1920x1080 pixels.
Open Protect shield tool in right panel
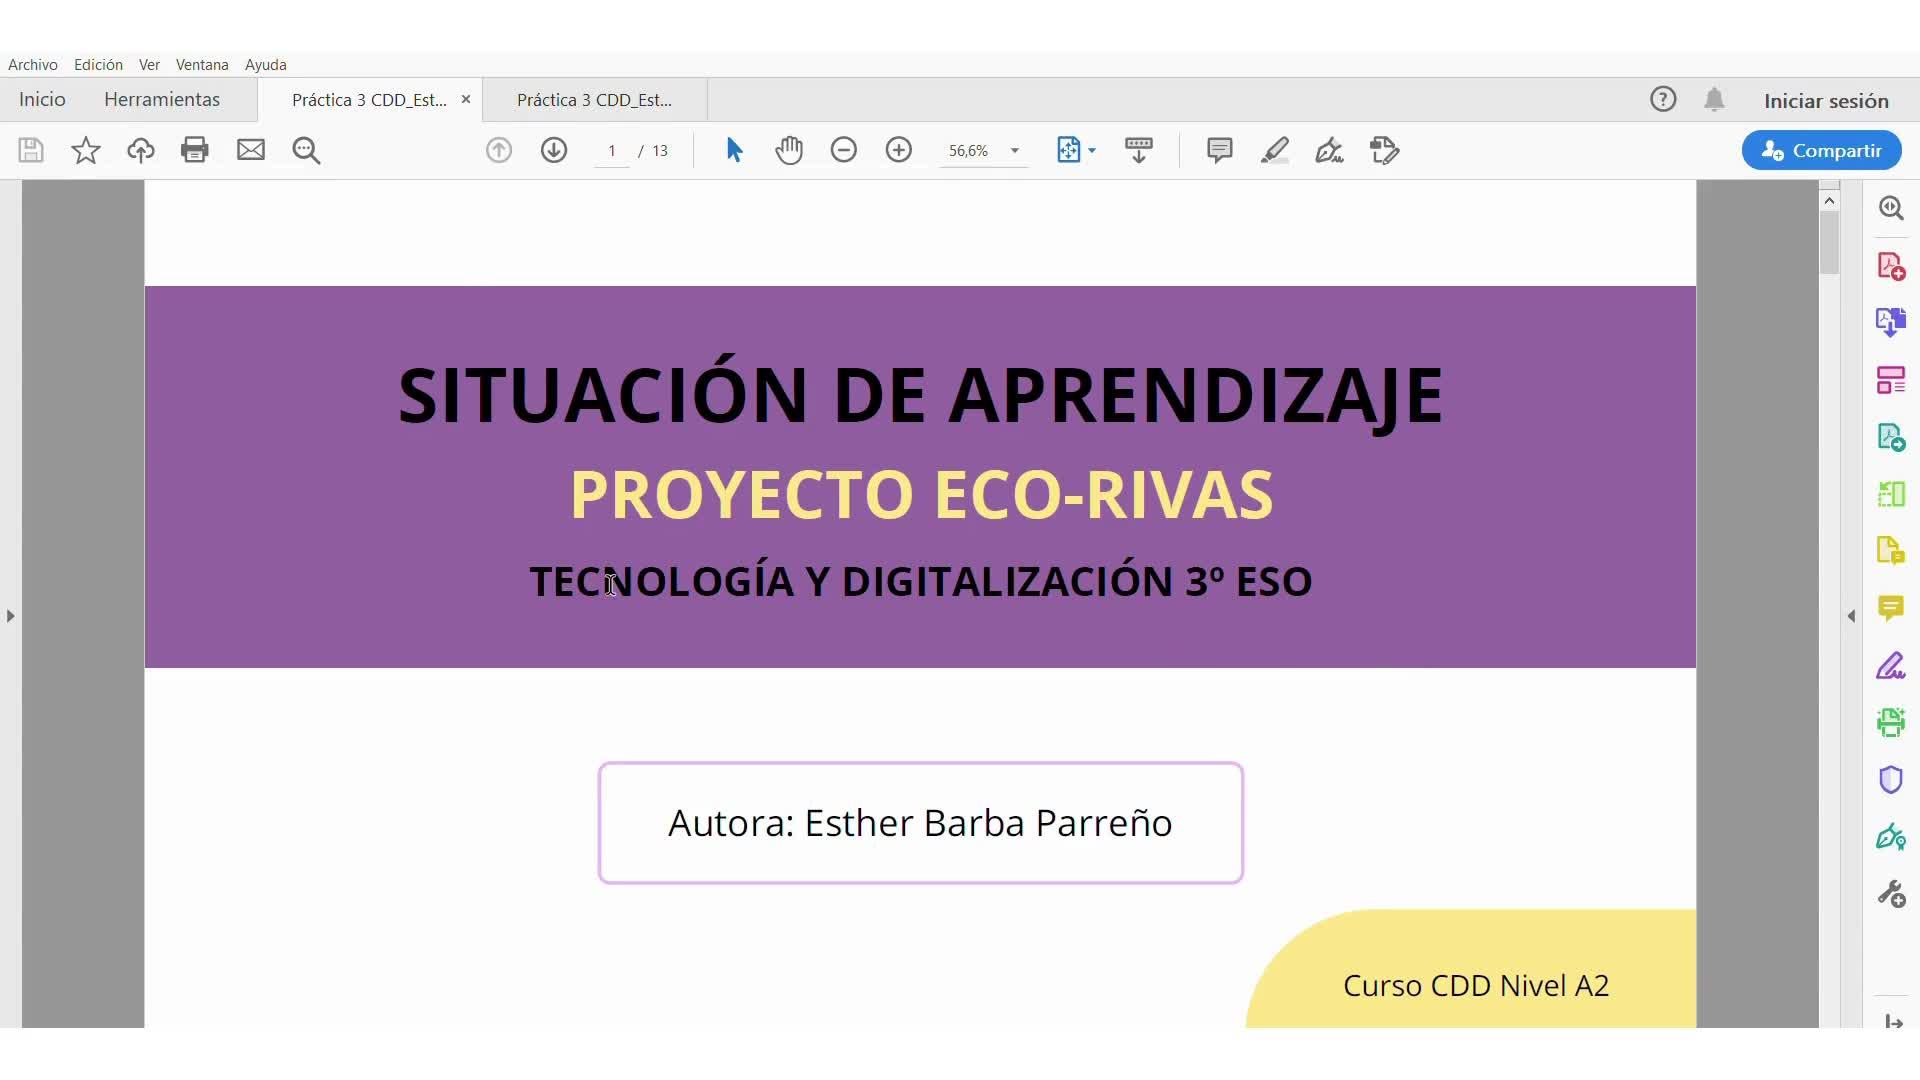pyautogui.click(x=1890, y=779)
